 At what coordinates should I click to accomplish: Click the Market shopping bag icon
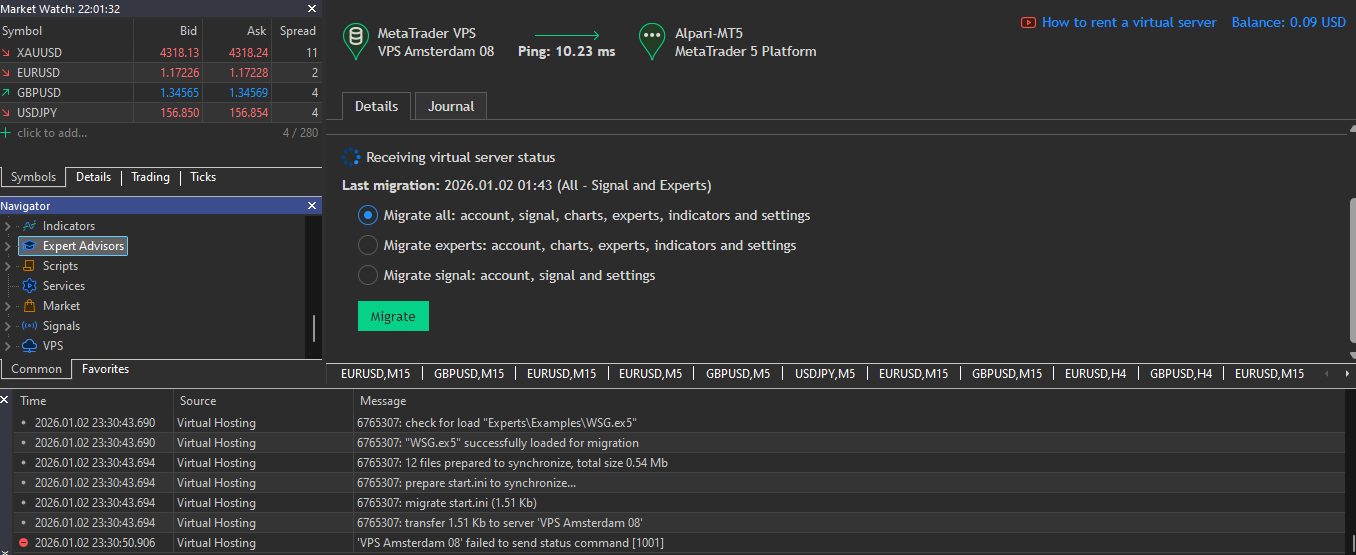(29, 306)
